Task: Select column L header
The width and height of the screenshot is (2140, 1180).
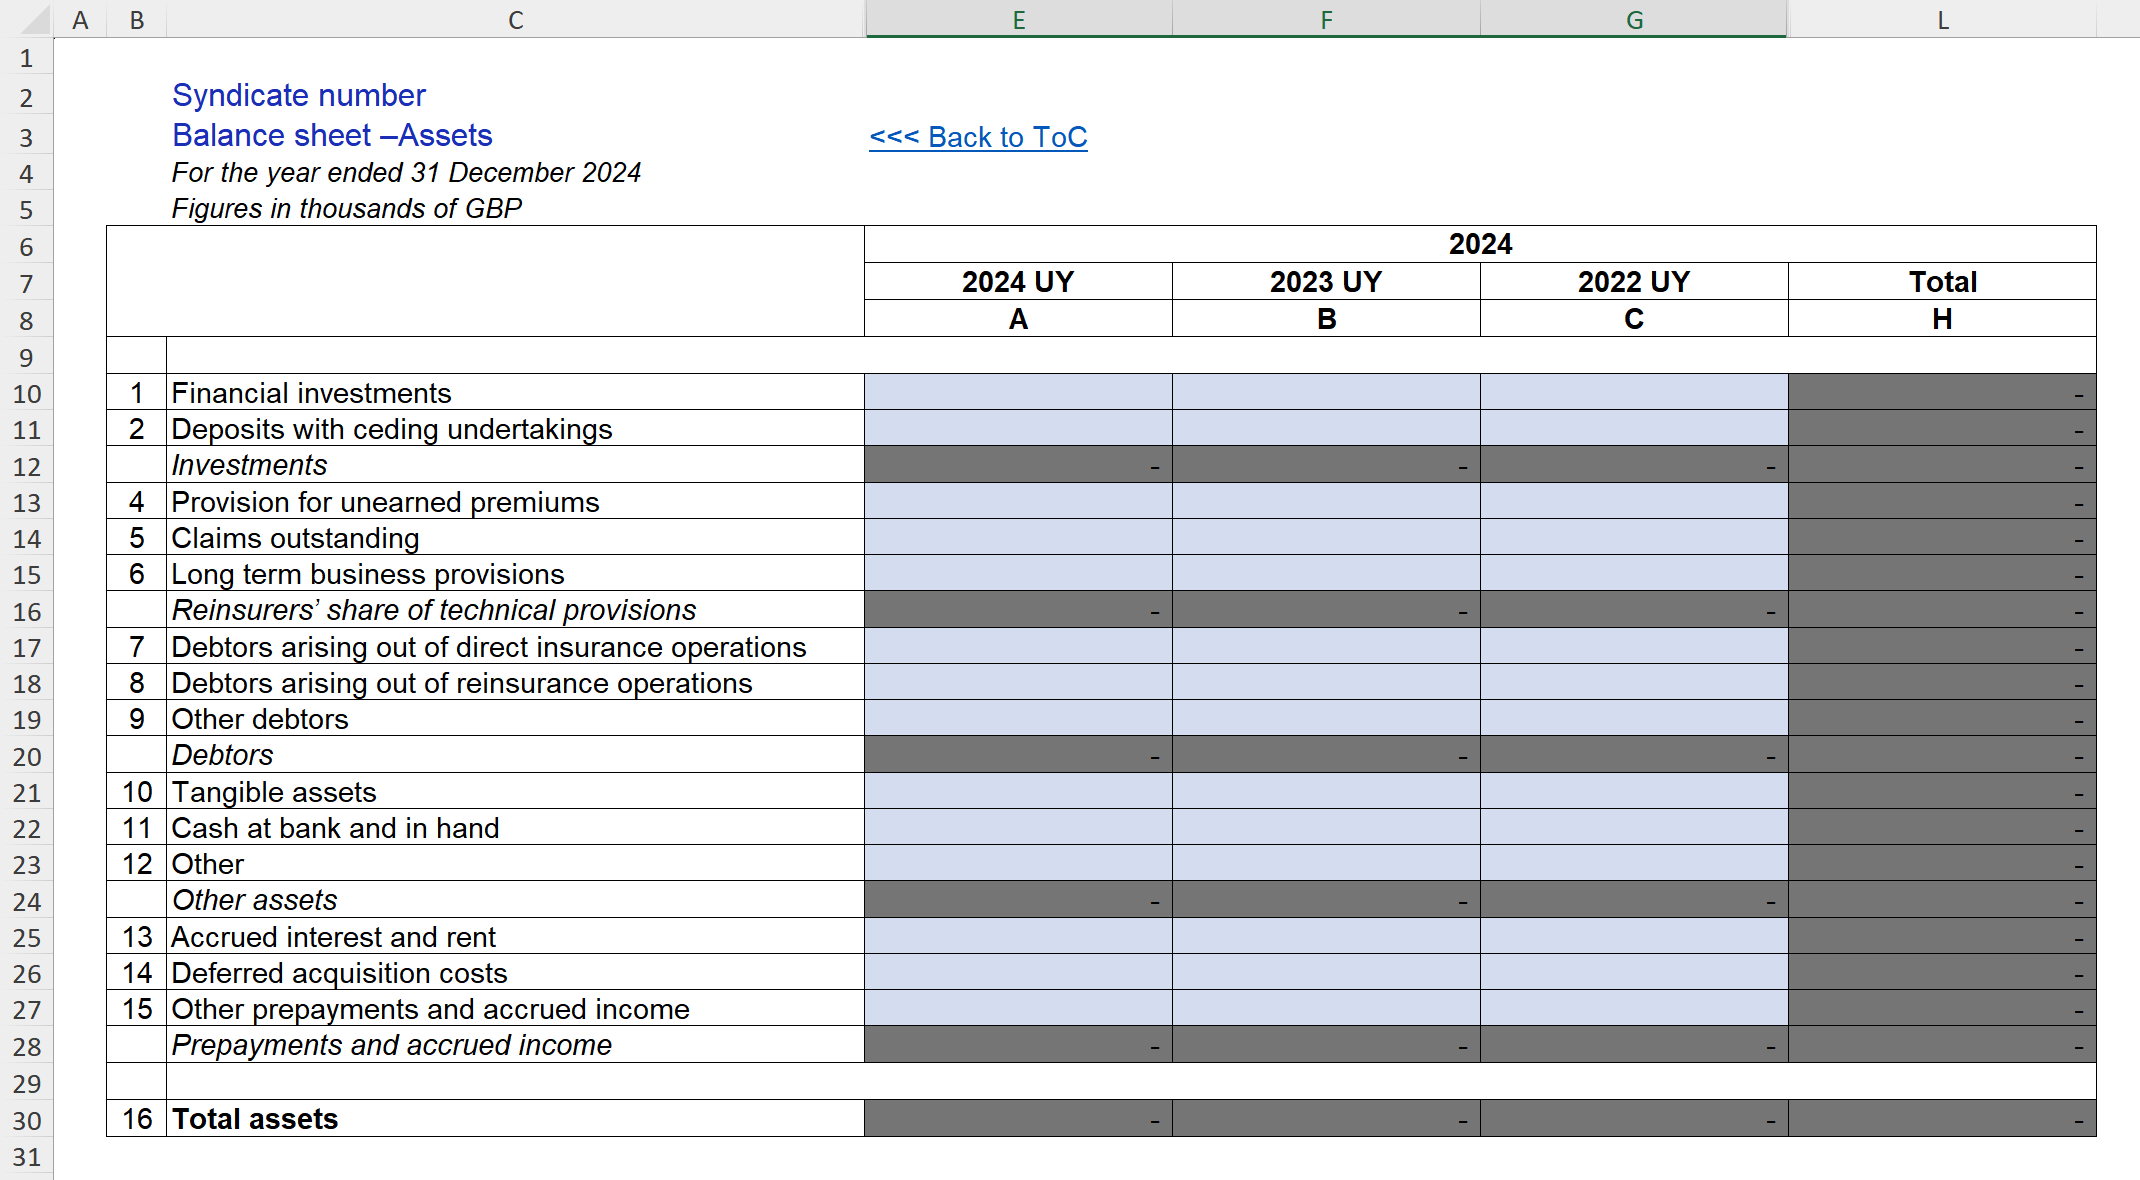Action: point(1941,19)
